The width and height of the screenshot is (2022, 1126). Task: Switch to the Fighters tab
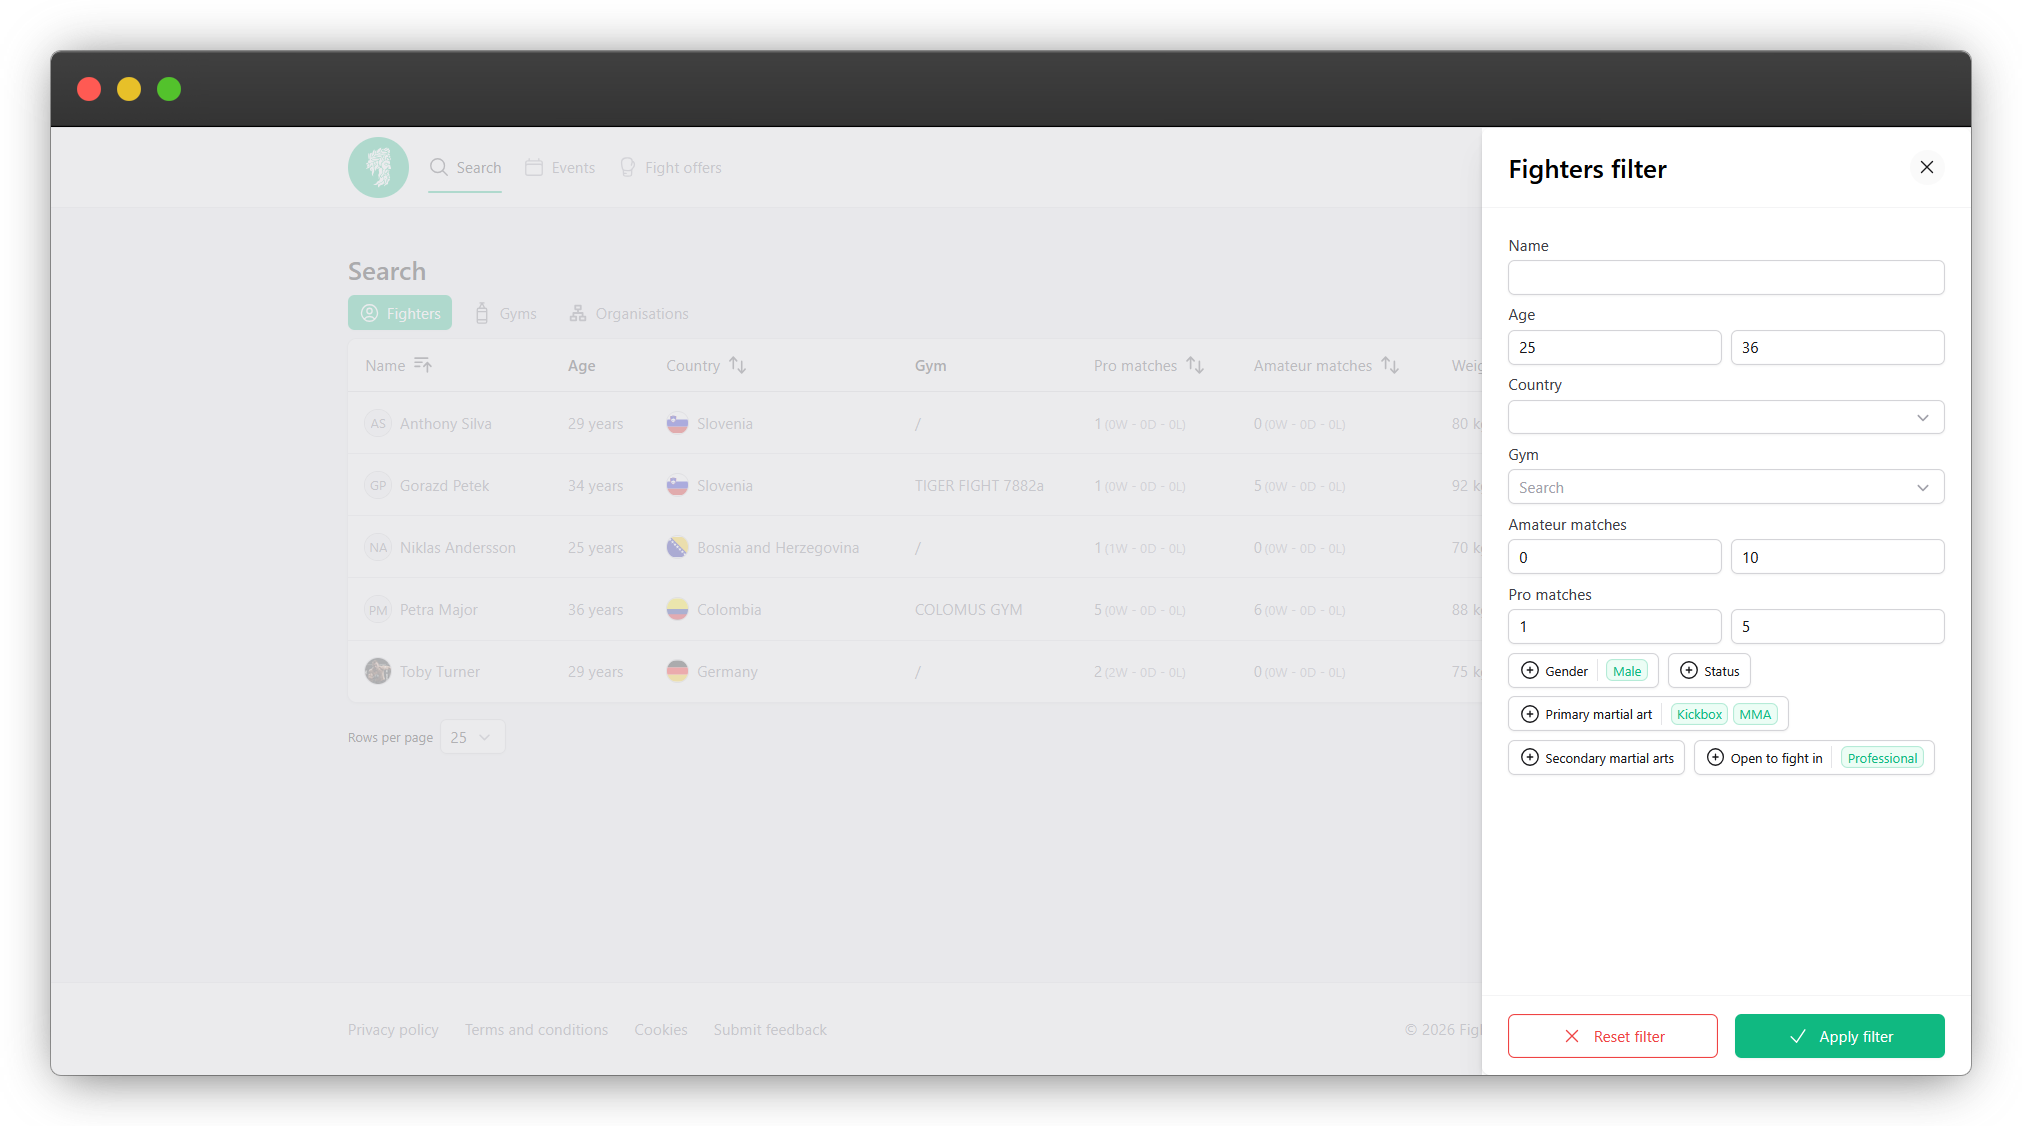click(x=400, y=313)
